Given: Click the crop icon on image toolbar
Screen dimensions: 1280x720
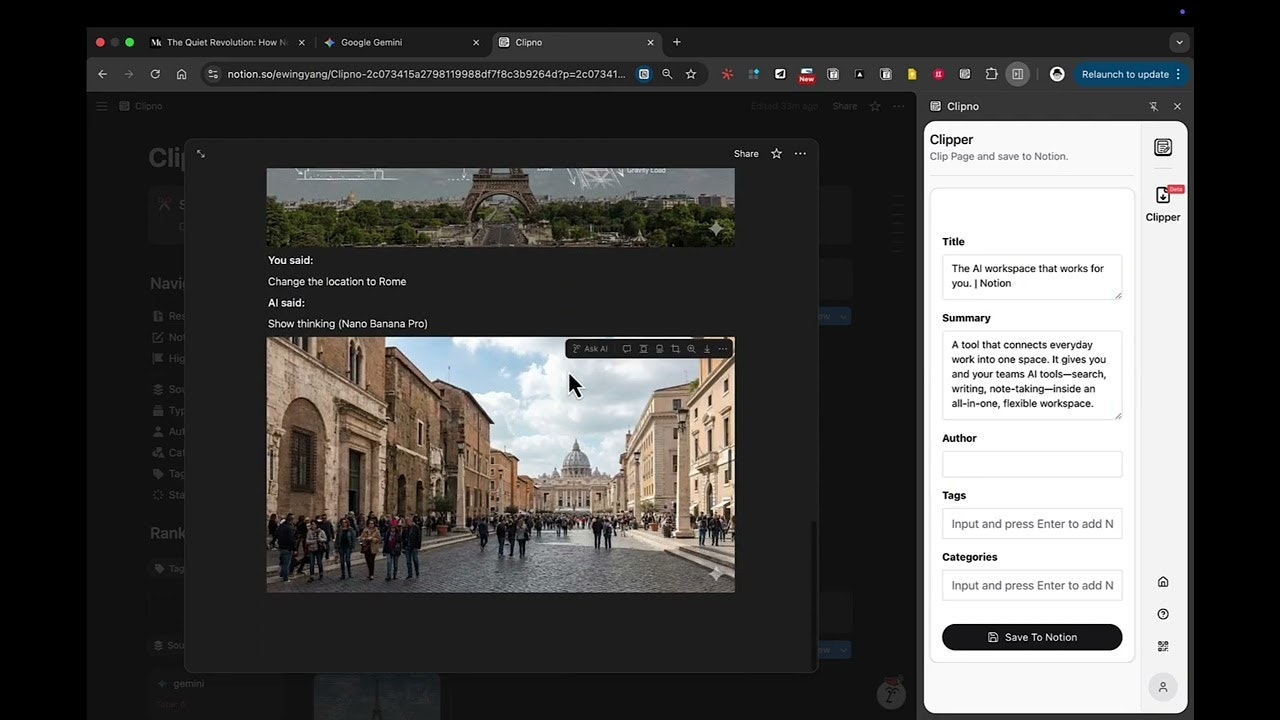Looking at the screenshot, I should 675,349.
